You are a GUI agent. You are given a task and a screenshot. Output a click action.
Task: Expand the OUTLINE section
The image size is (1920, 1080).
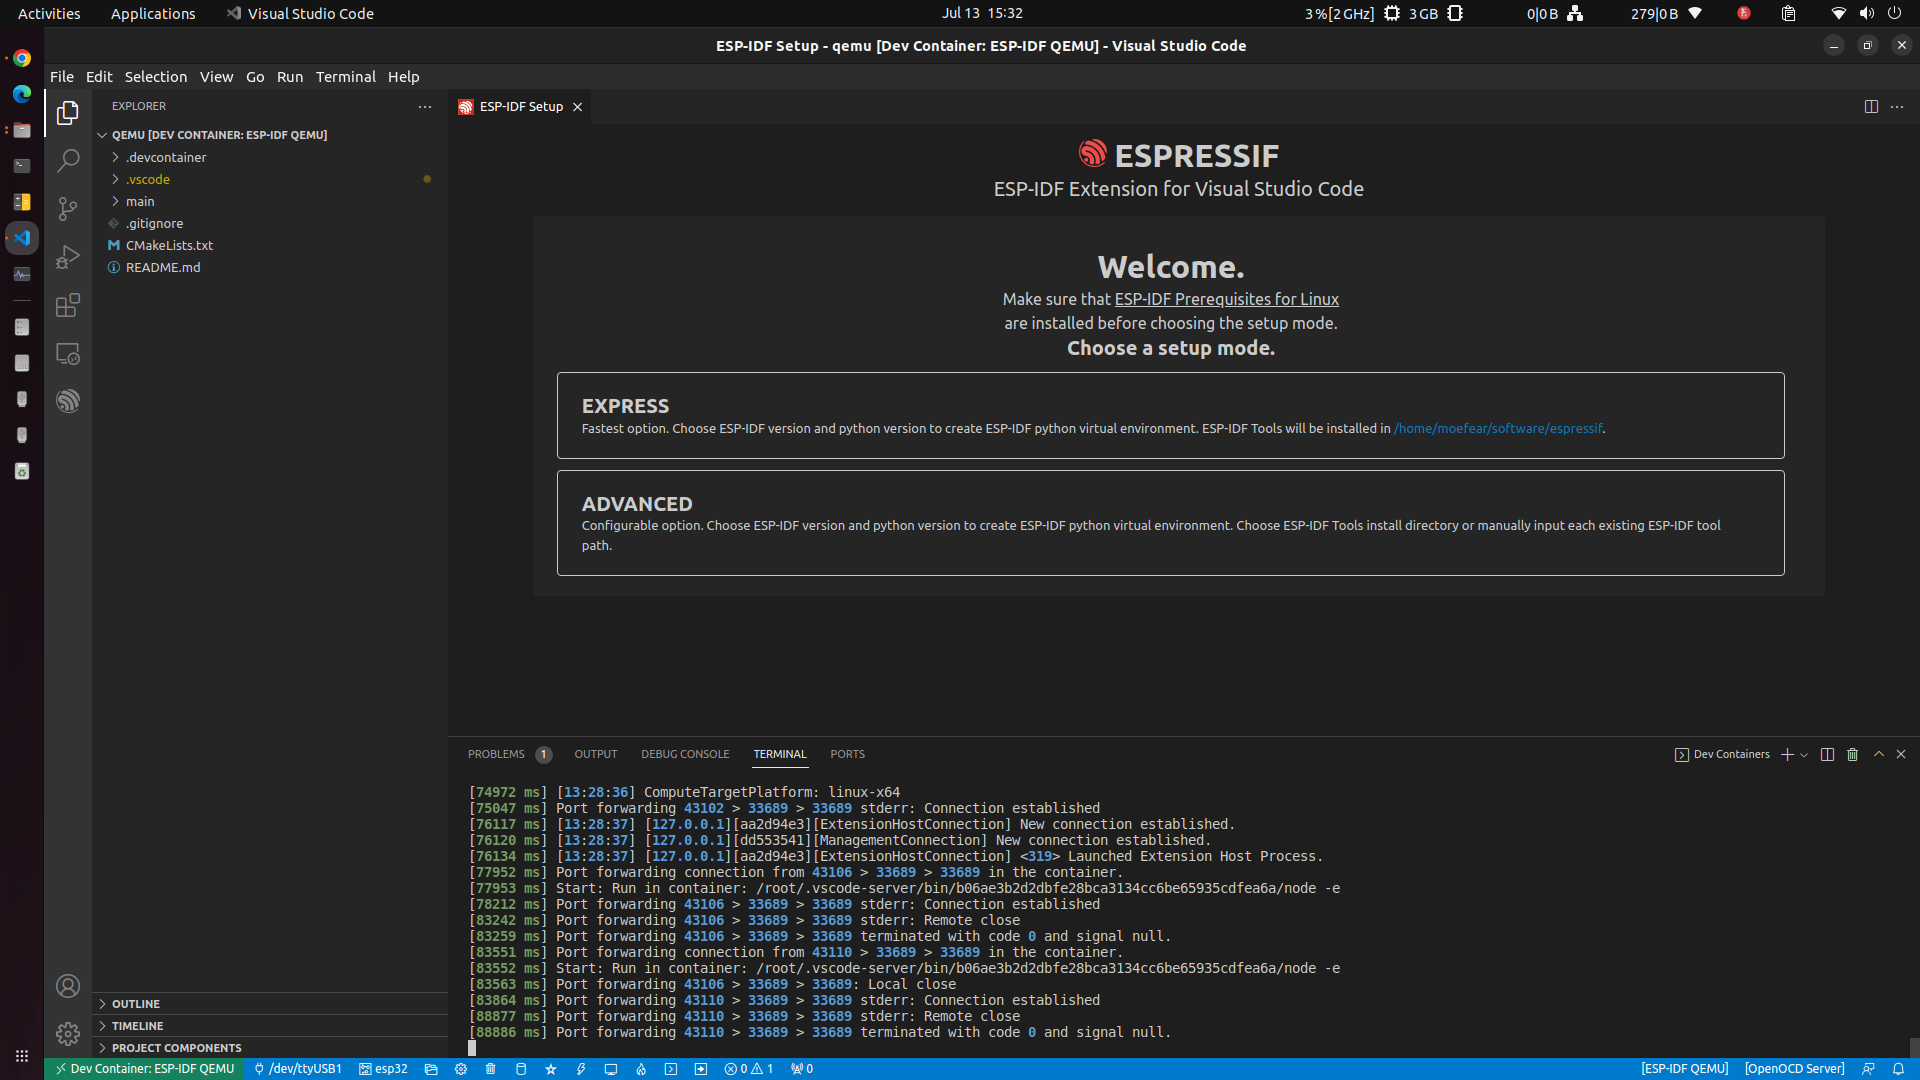click(135, 1003)
